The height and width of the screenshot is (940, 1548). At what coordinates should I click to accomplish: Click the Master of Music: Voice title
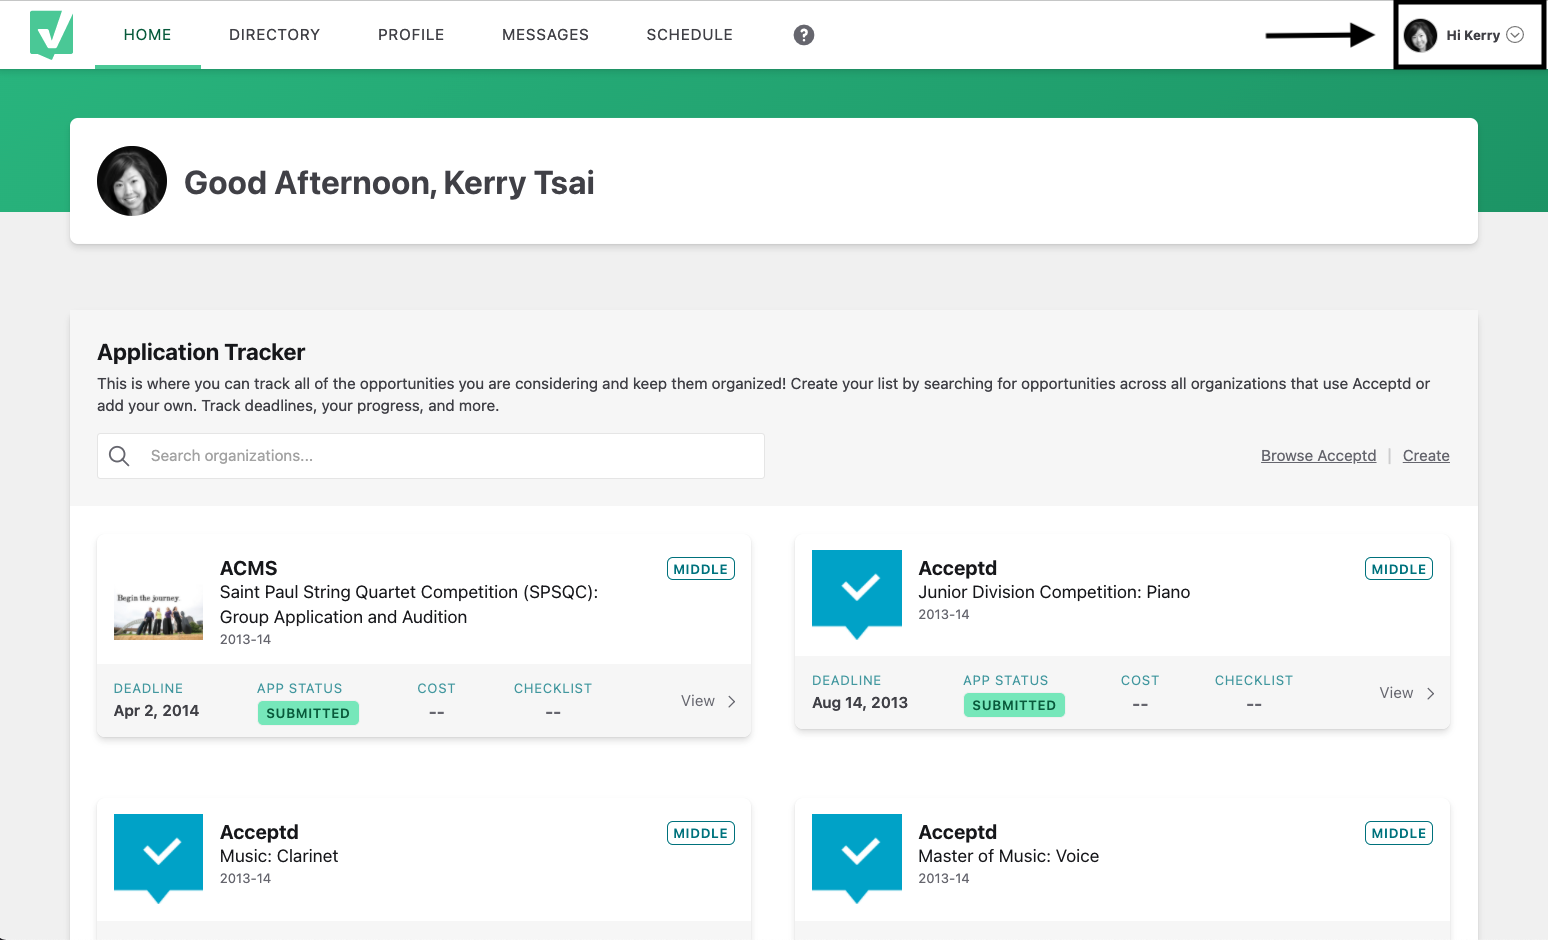click(x=1009, y=856)
